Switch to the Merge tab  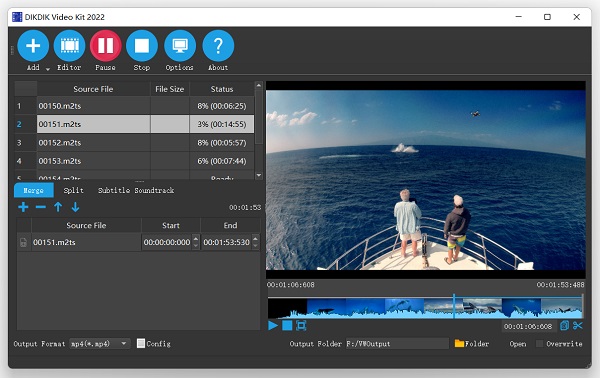(x=34, y=190)
